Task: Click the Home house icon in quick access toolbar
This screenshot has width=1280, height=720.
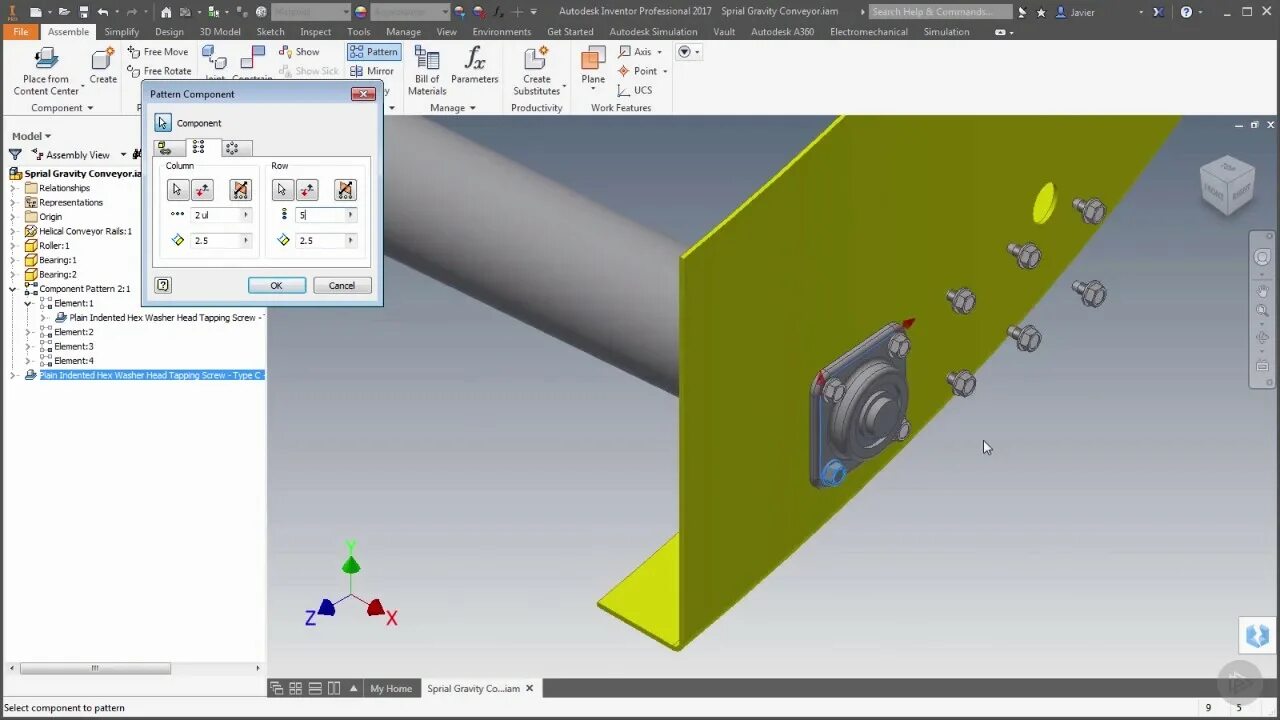Action: pyautogui.click(x=166, y=12)
